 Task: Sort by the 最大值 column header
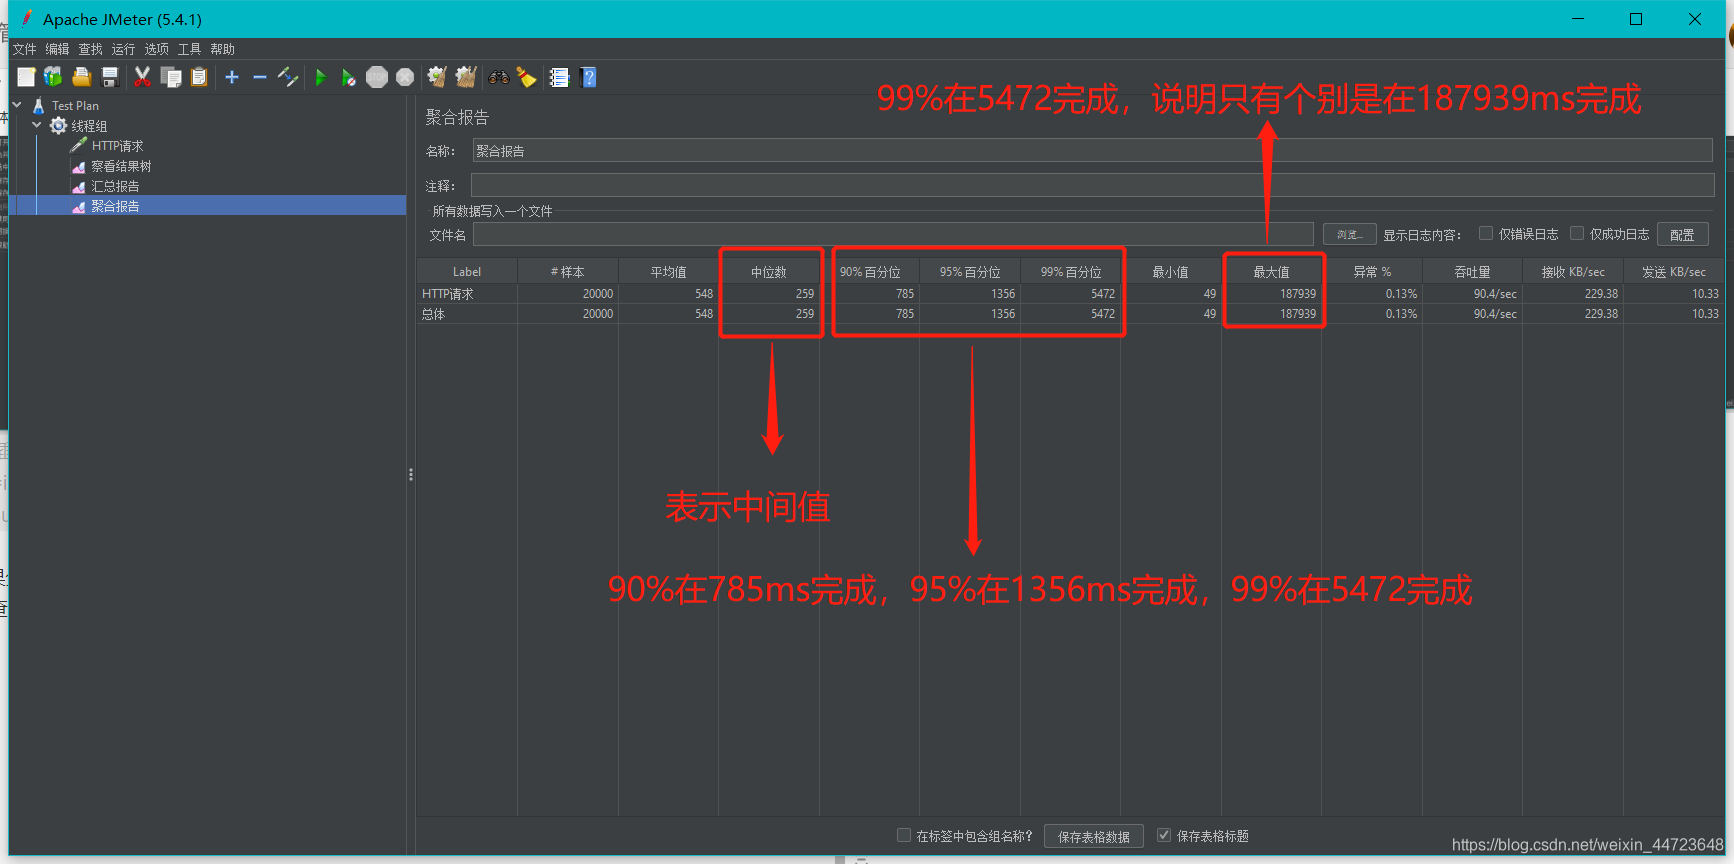[1272, 272]
